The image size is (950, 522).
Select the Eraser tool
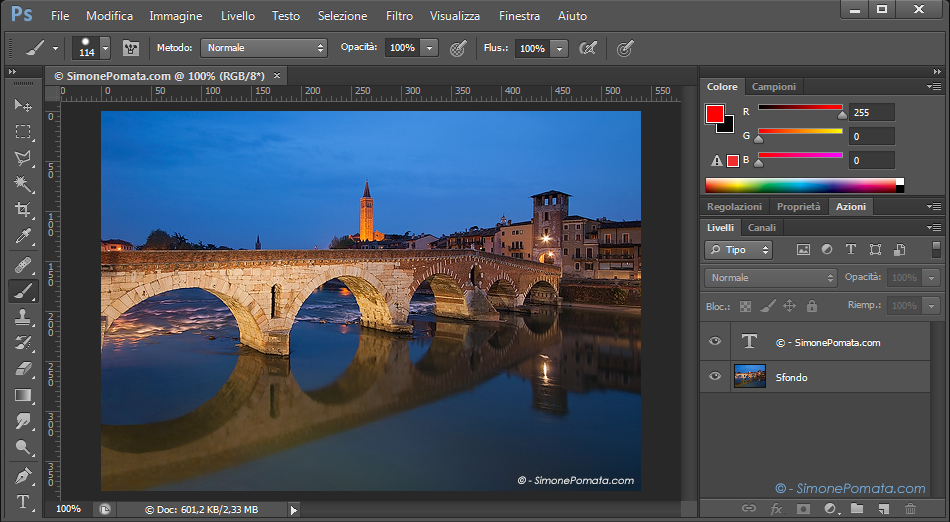(23, 369)
